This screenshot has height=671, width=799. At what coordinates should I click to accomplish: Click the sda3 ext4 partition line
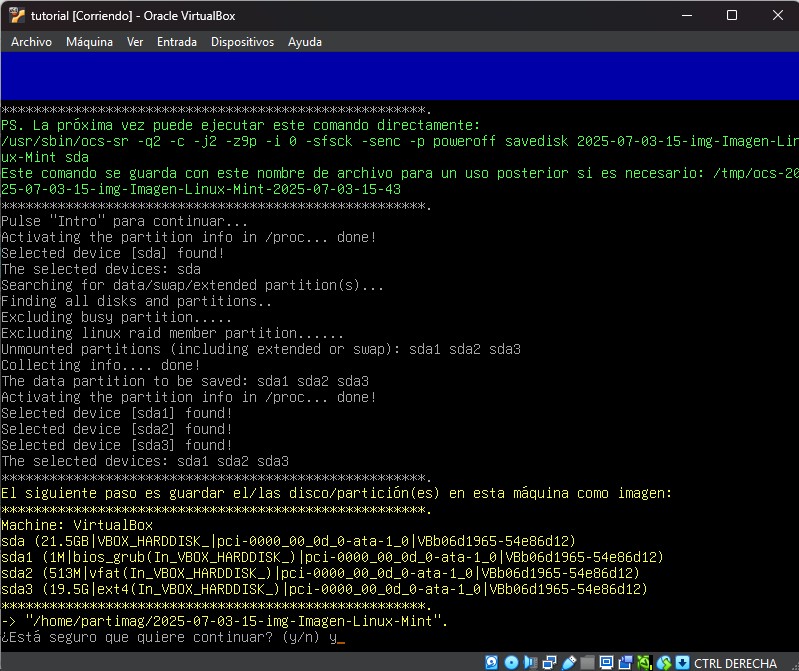(x=324, y=589)
